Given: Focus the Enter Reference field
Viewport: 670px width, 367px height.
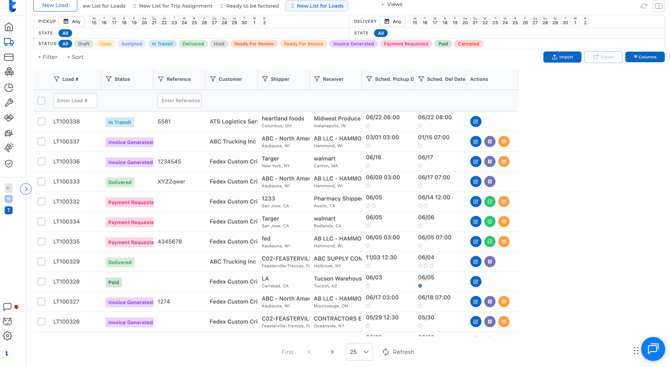Looking at the screenshot, I should (179, 100).
